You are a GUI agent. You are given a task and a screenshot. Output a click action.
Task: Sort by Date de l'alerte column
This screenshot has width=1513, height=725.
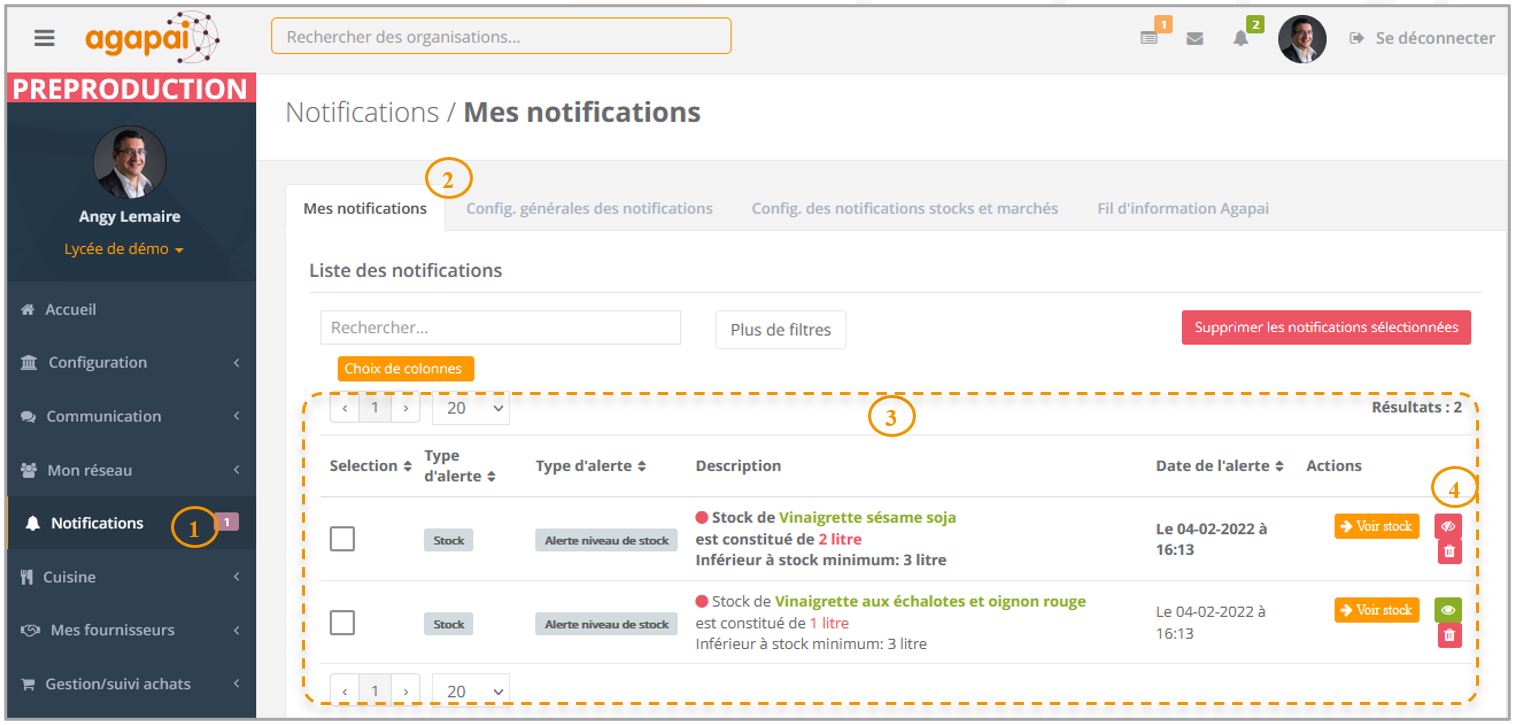1220,466
